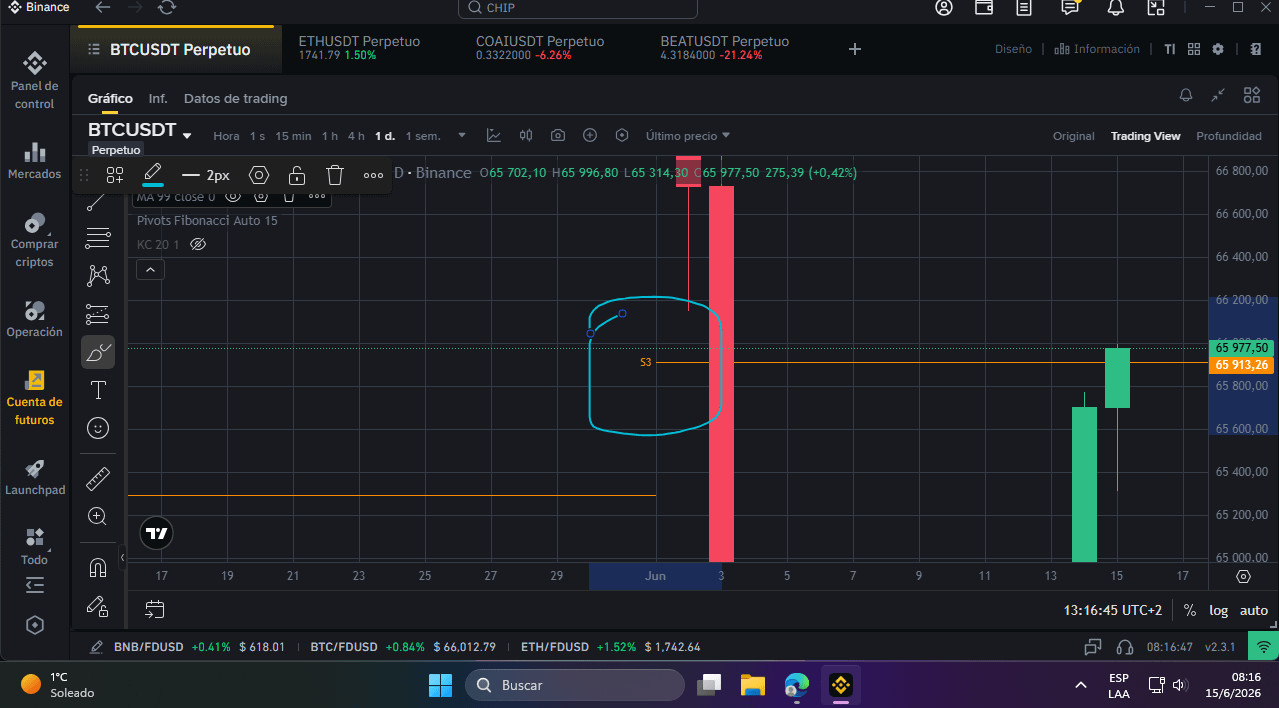Open the Información panel
This screenshot has width=1279, height=708.
coord(1097,49)
